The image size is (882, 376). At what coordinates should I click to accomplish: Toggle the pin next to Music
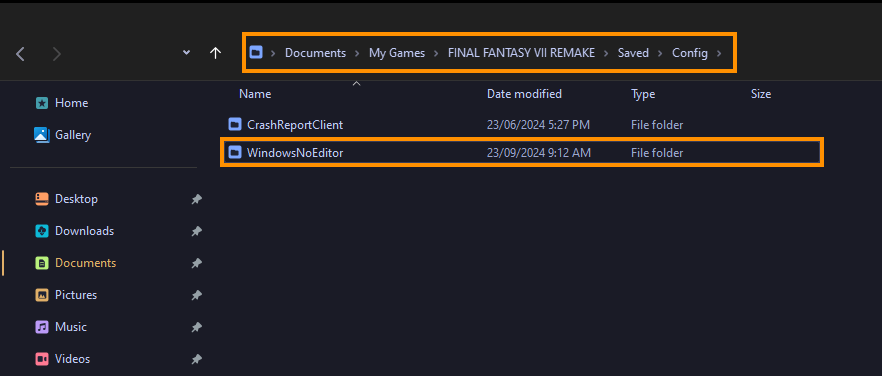pos(196,327)
